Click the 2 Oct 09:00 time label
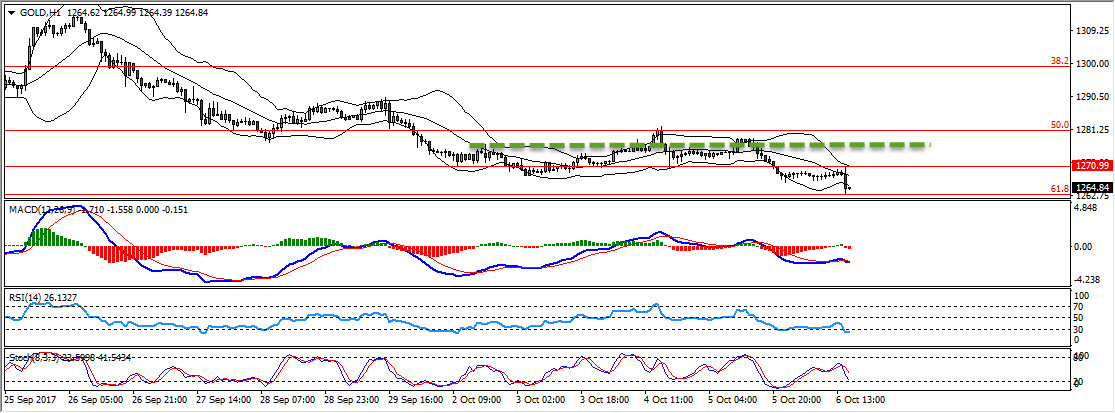 [476, 400]
